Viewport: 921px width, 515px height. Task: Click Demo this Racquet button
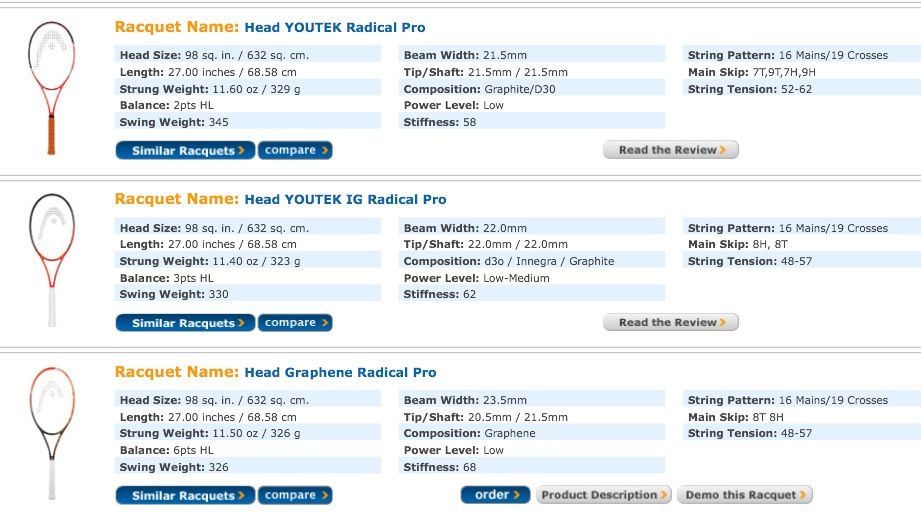pos(745,495)
